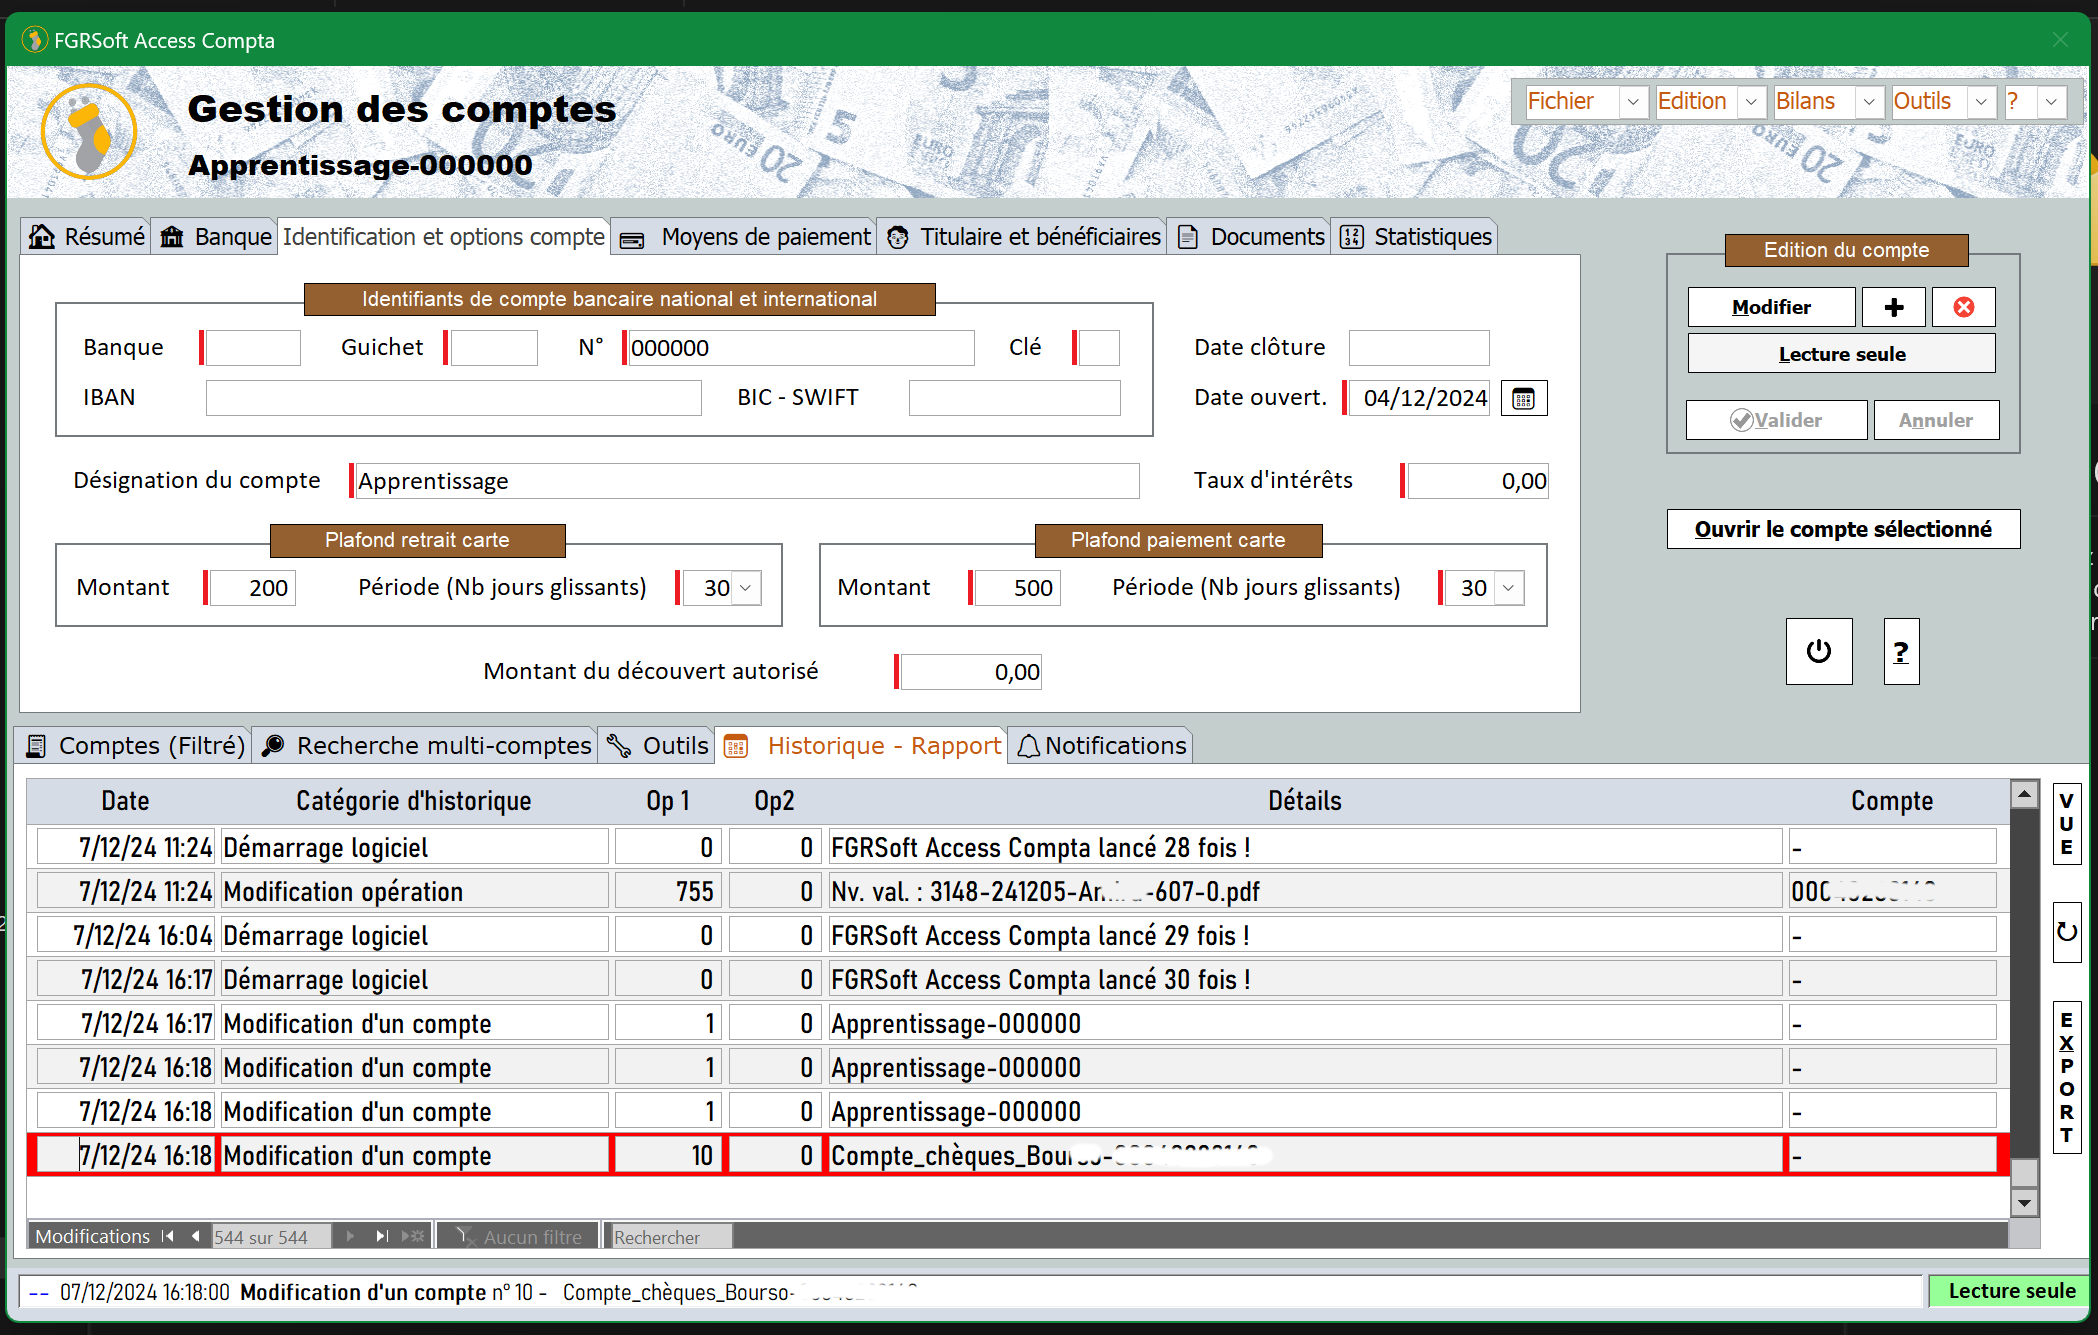The image size is (2098, 1335).
Task: Click the new record navigation icon
Action: point(412,1236)
